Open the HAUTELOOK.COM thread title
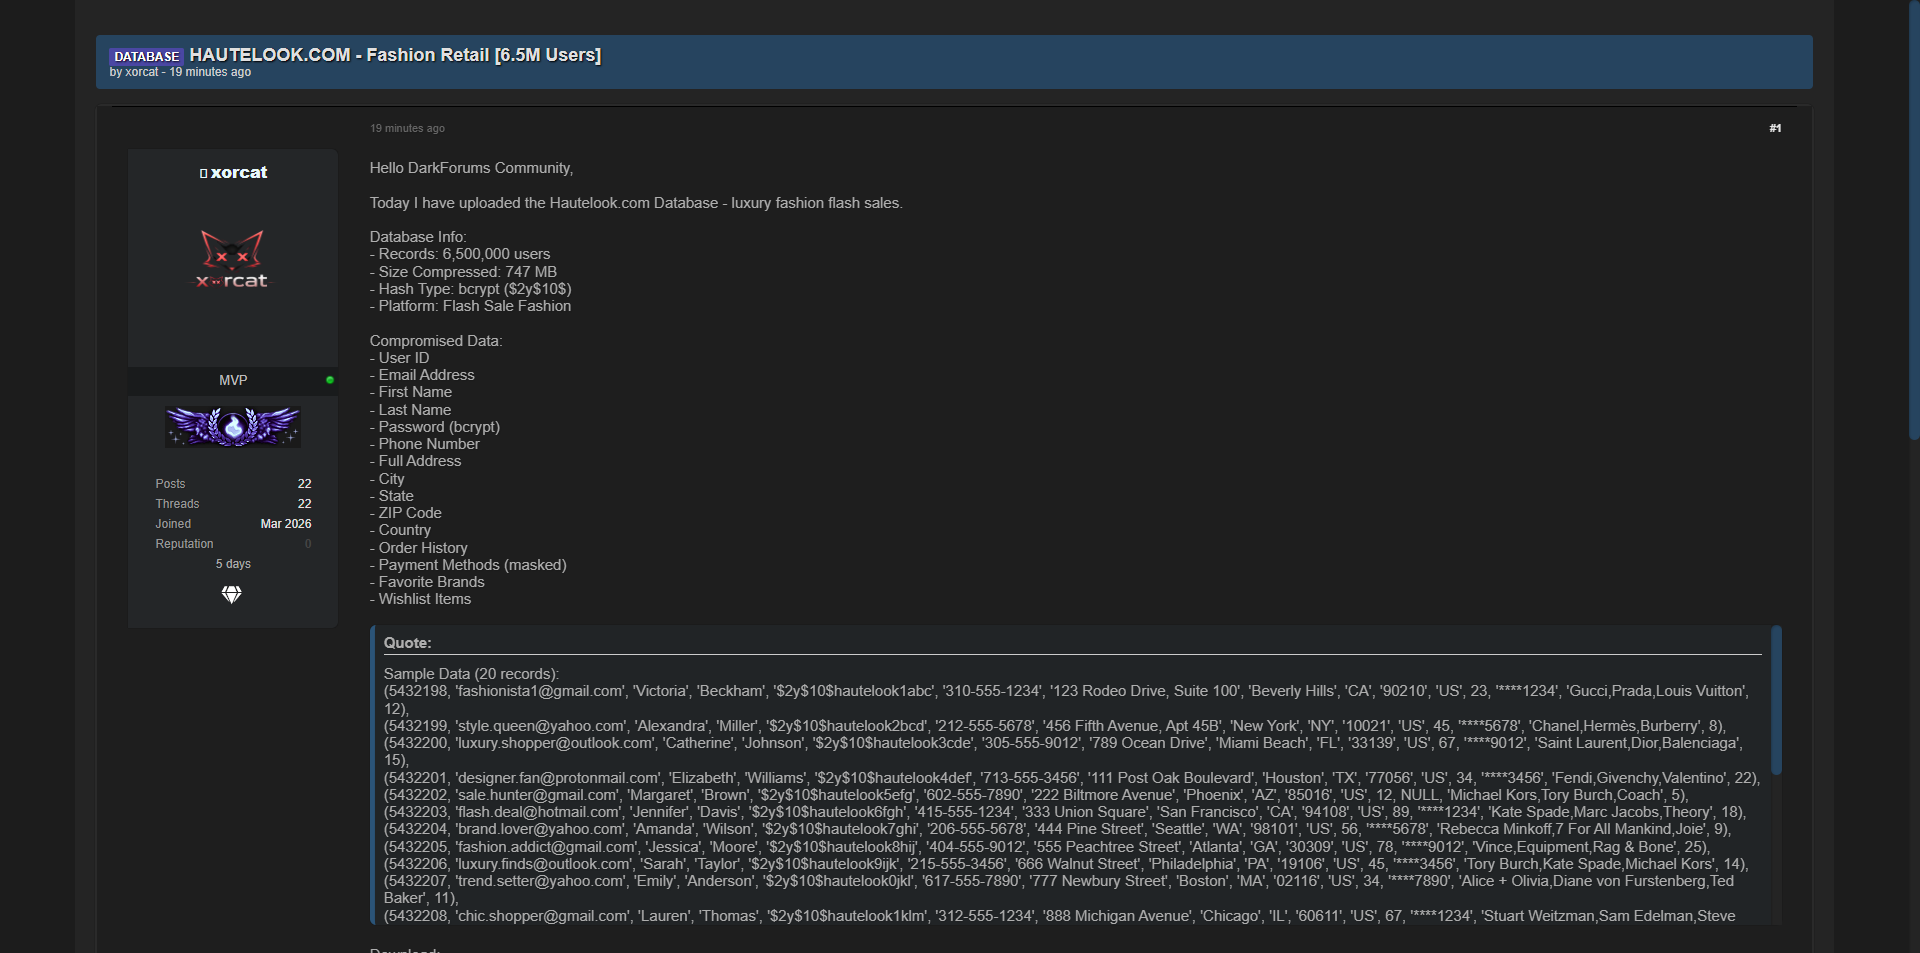 [395, 55]
